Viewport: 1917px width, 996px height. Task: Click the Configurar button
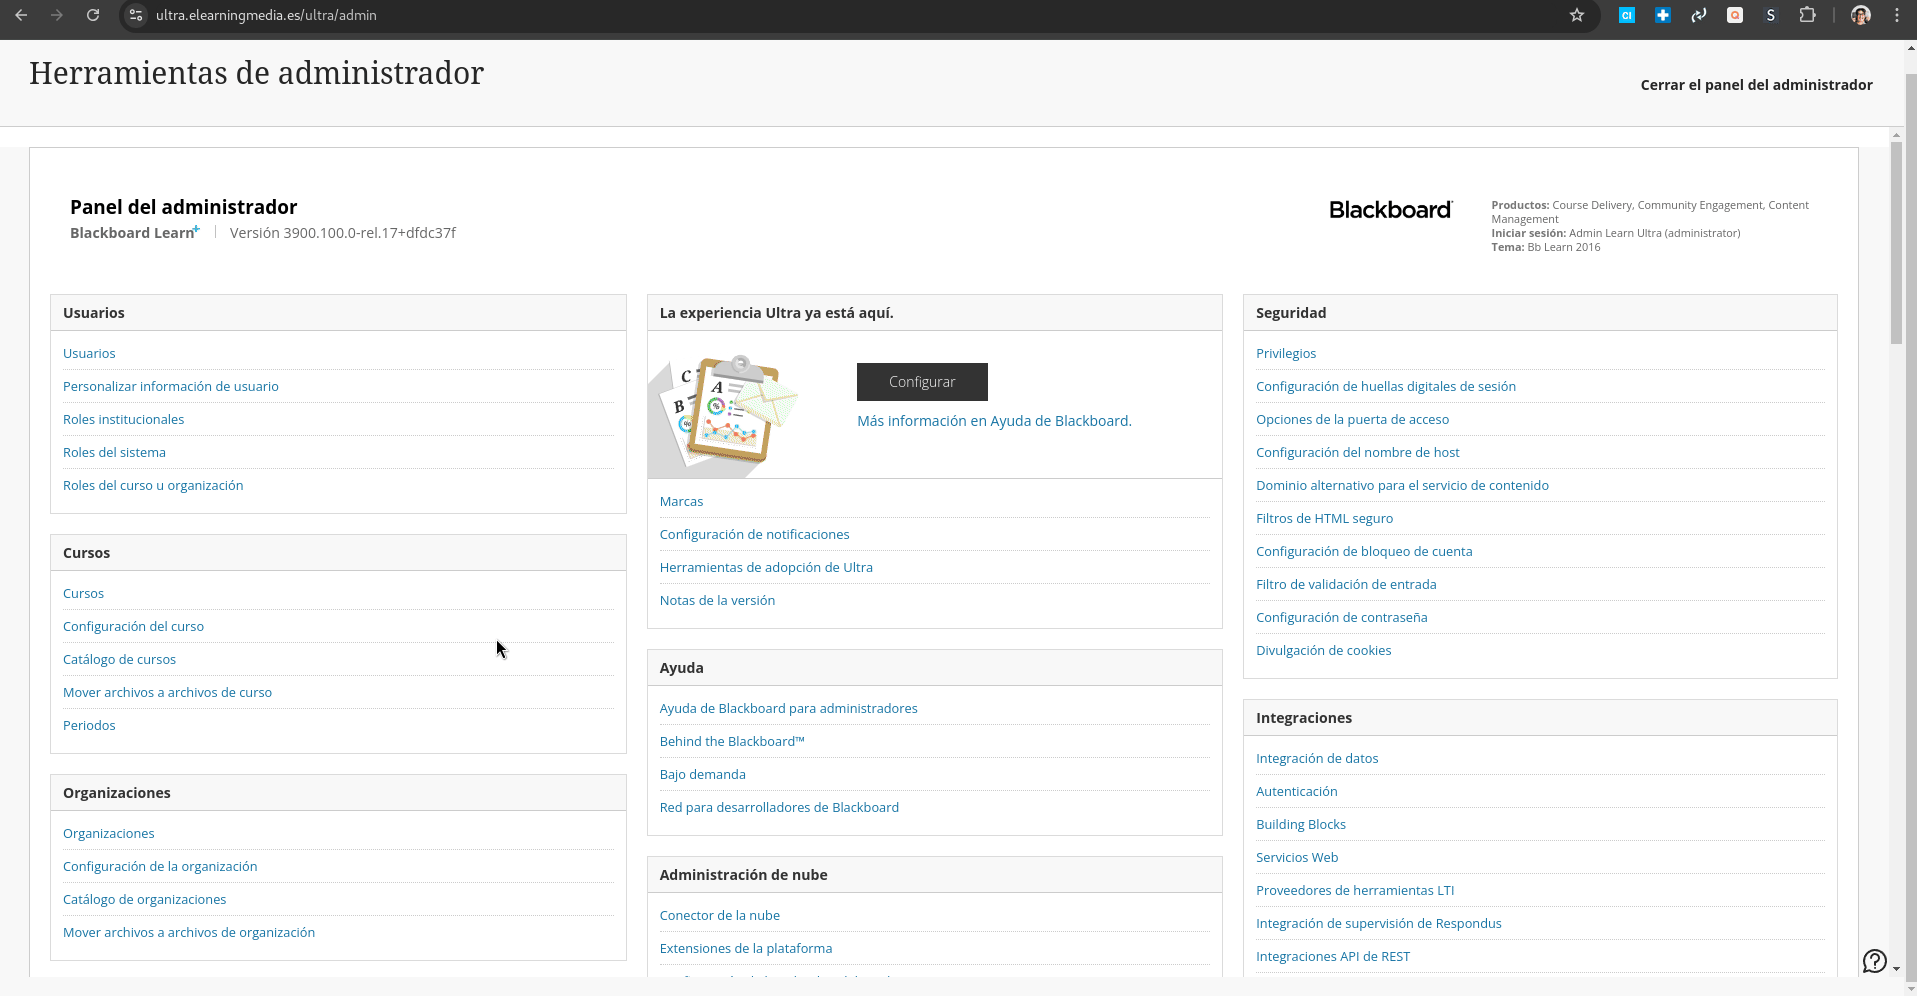tap(922, 382)
